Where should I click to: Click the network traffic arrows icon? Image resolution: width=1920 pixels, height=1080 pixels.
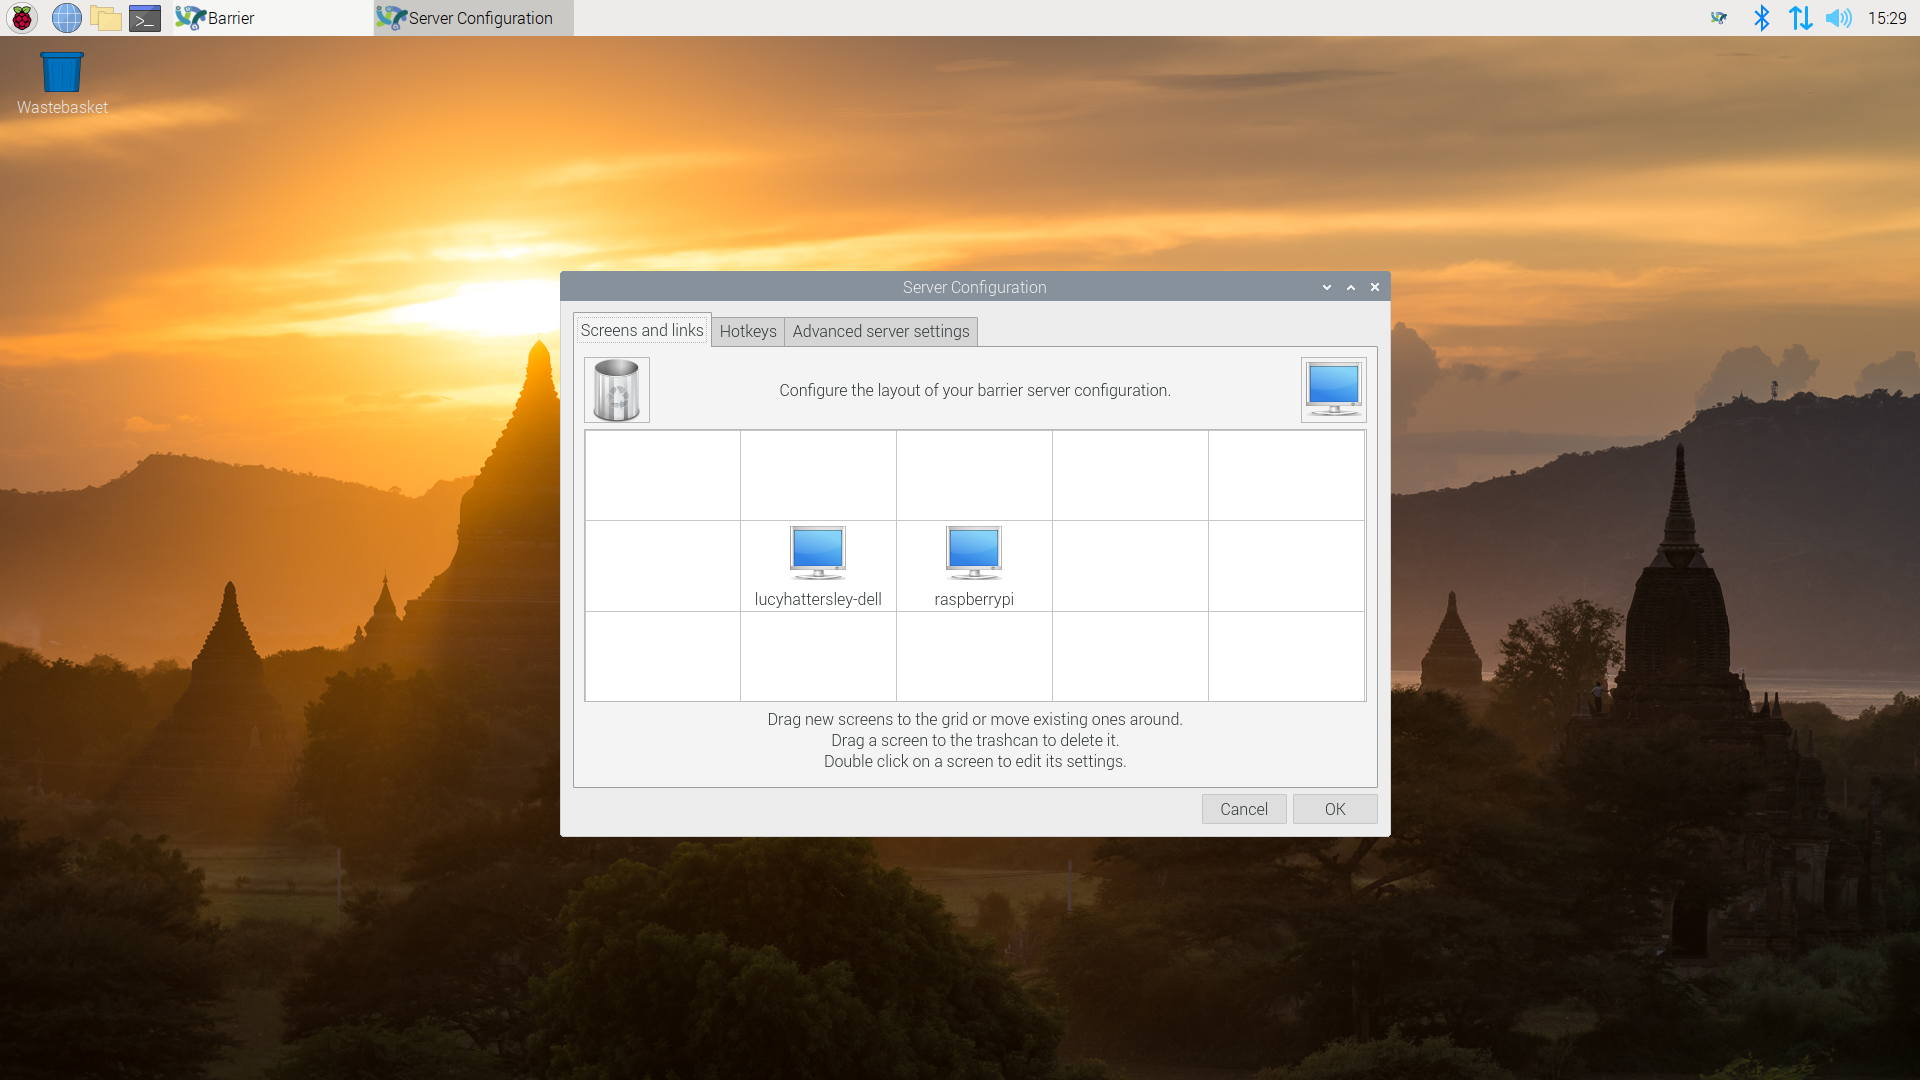coord(1800,18)
